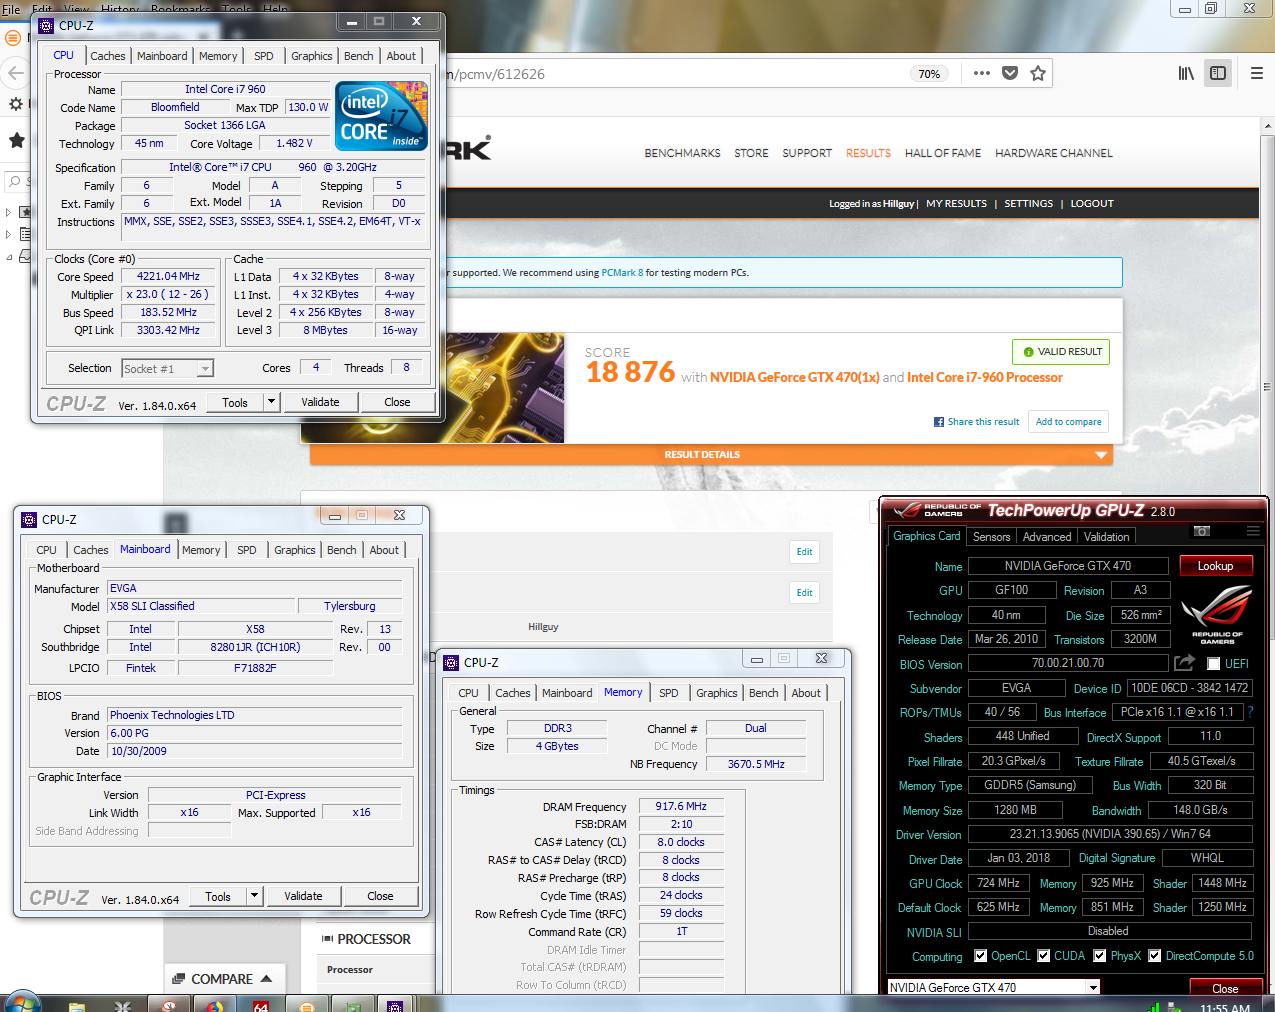Click the green Valid Result badge icon

1028,352
